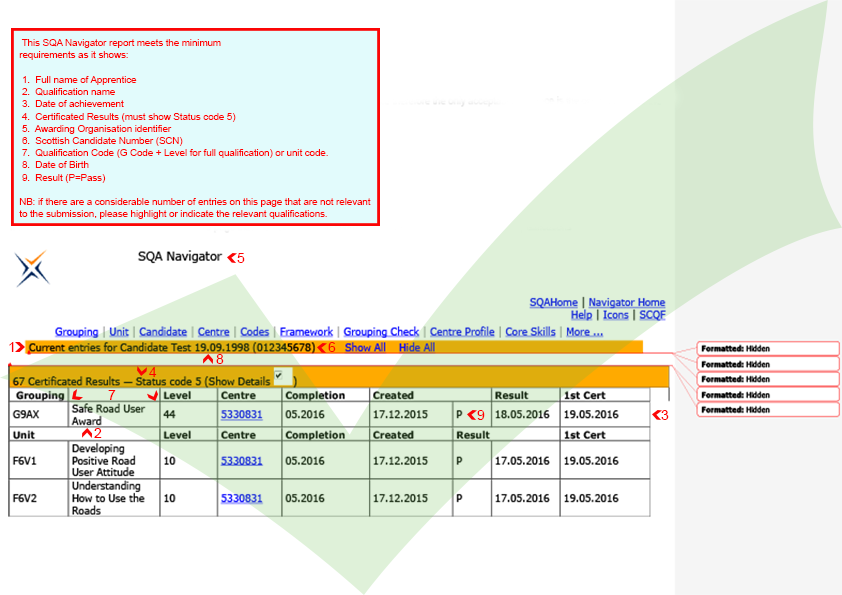Image resolution: width=842 pixels, height=595 pixels.
Task: Select Developing Positive Road User Attitude cell
Action: click(114, 461)
